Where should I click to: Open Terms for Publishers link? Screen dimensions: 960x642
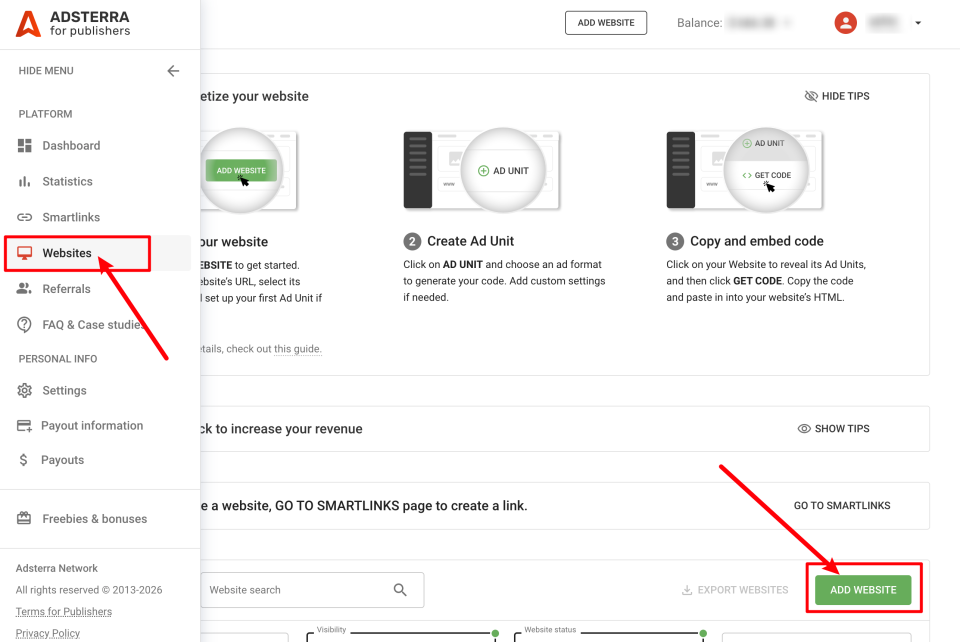64,611
